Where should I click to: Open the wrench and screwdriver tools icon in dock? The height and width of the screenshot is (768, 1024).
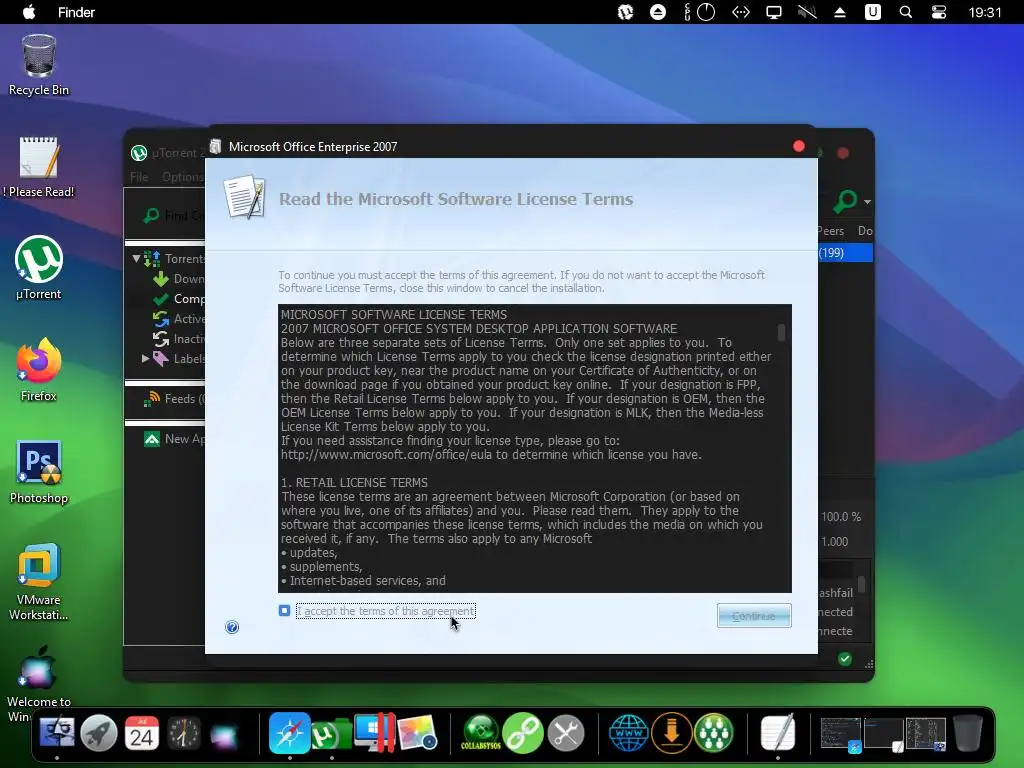[566, 733]
